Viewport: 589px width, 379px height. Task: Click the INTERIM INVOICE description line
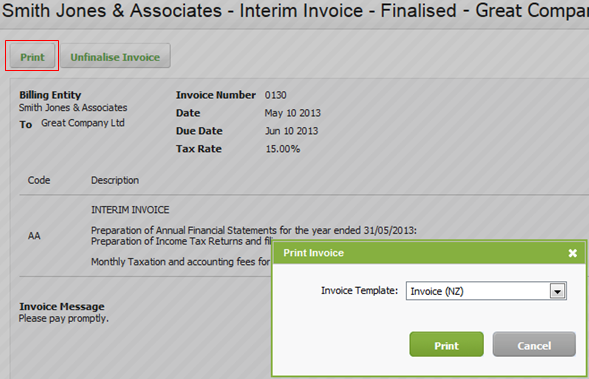[130, 210]
